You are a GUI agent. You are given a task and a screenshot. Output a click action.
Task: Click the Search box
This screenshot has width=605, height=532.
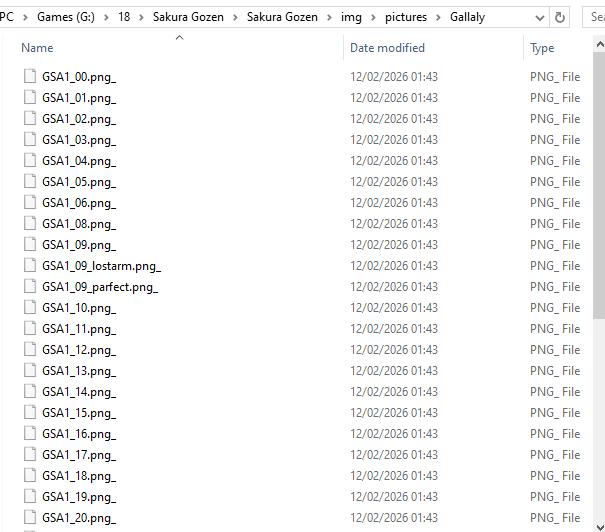[594, 17]
